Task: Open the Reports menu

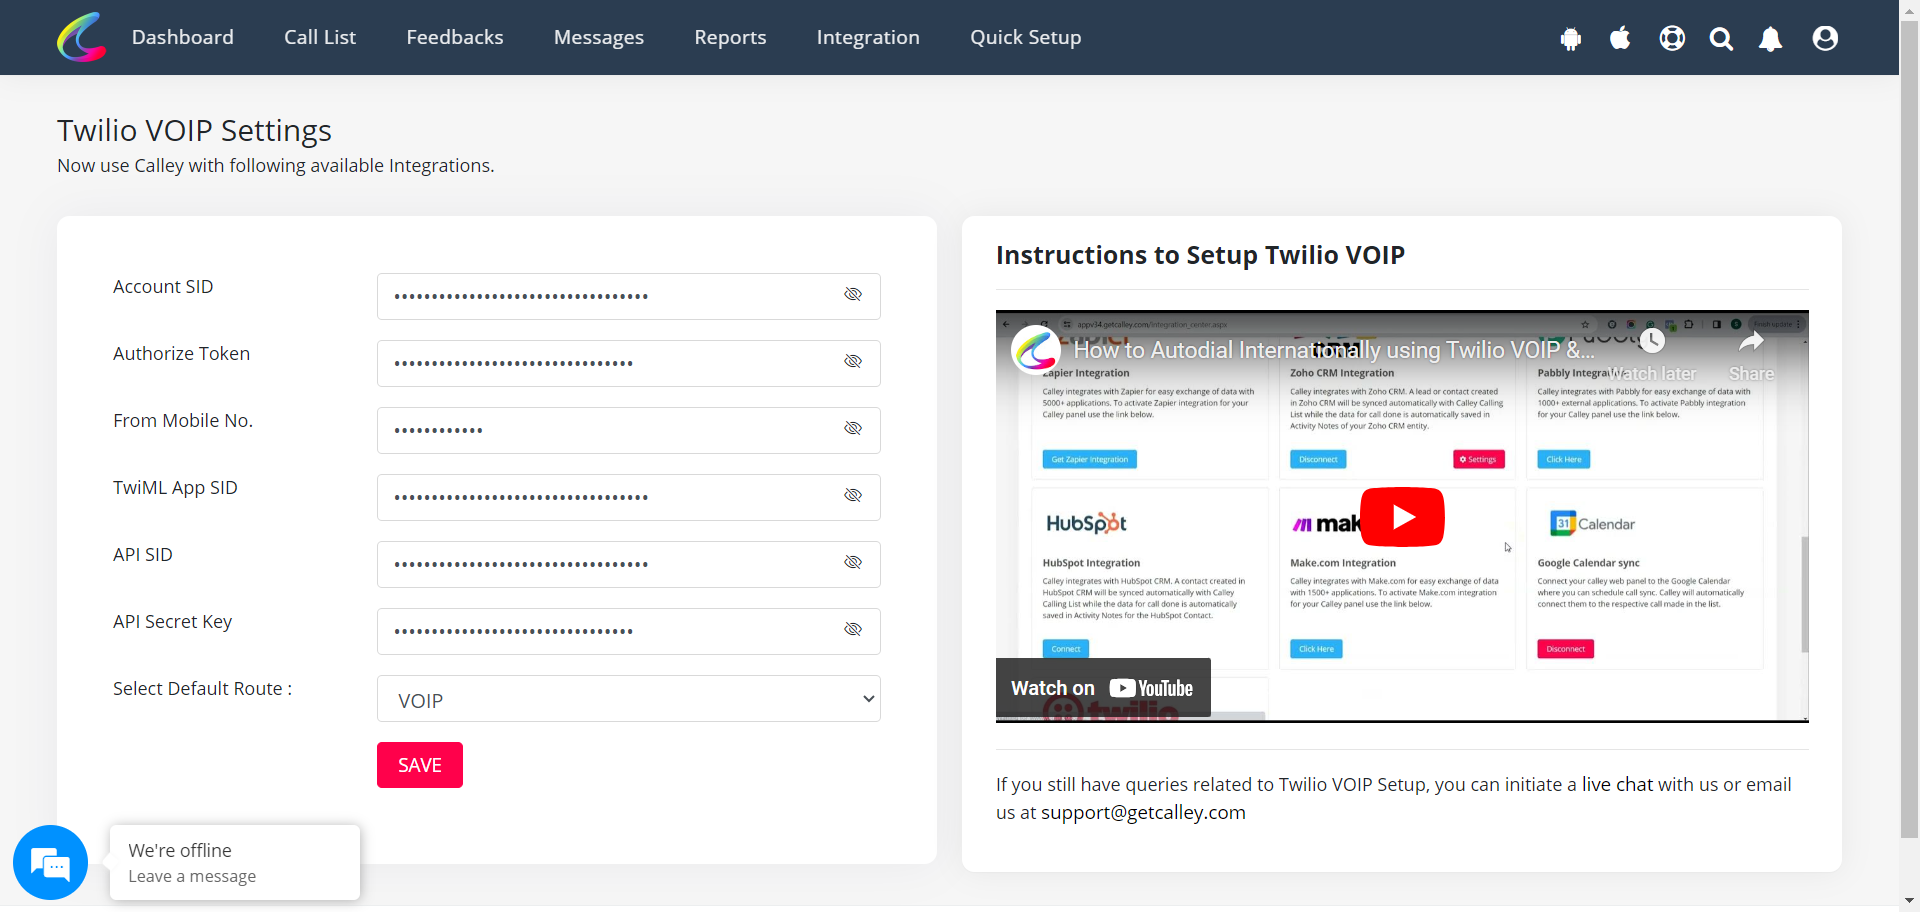Action: (x=730, y=37)
